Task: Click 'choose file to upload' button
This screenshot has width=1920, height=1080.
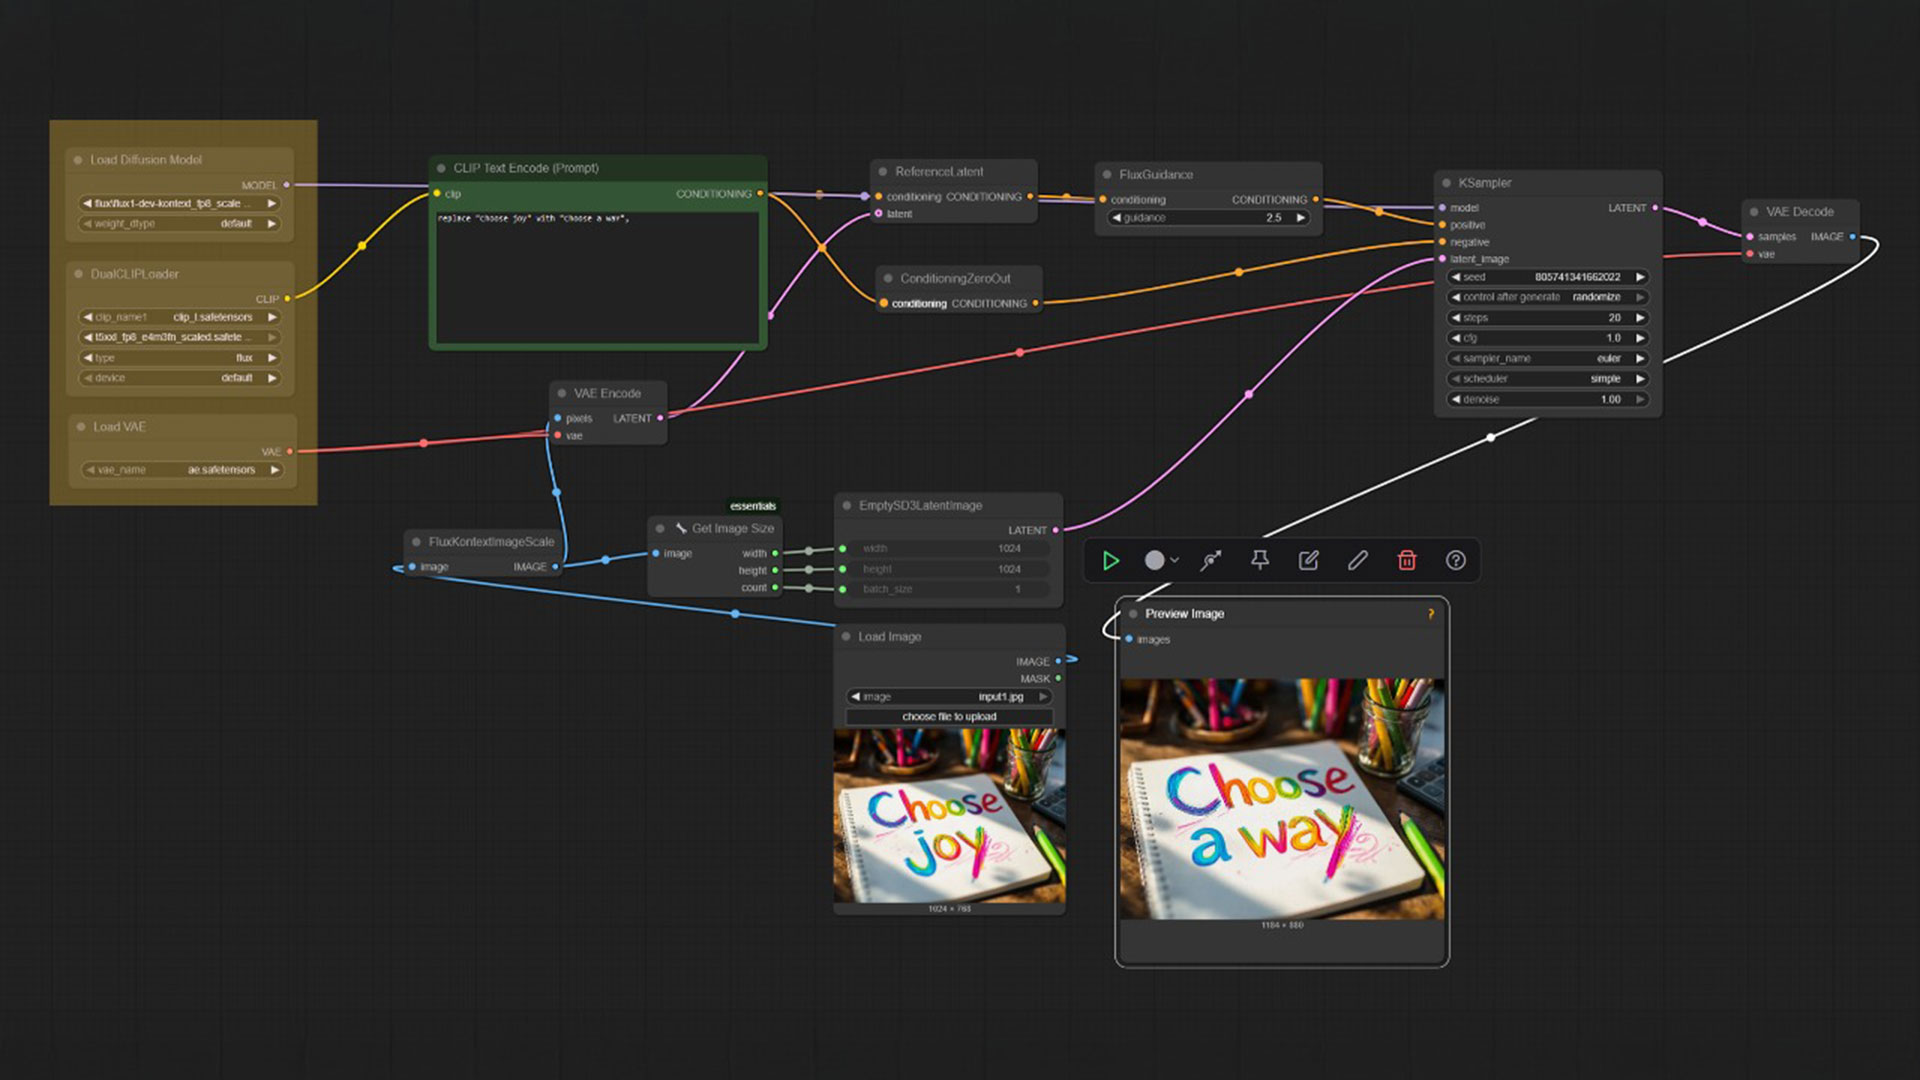Action: [x=949, y=717]
